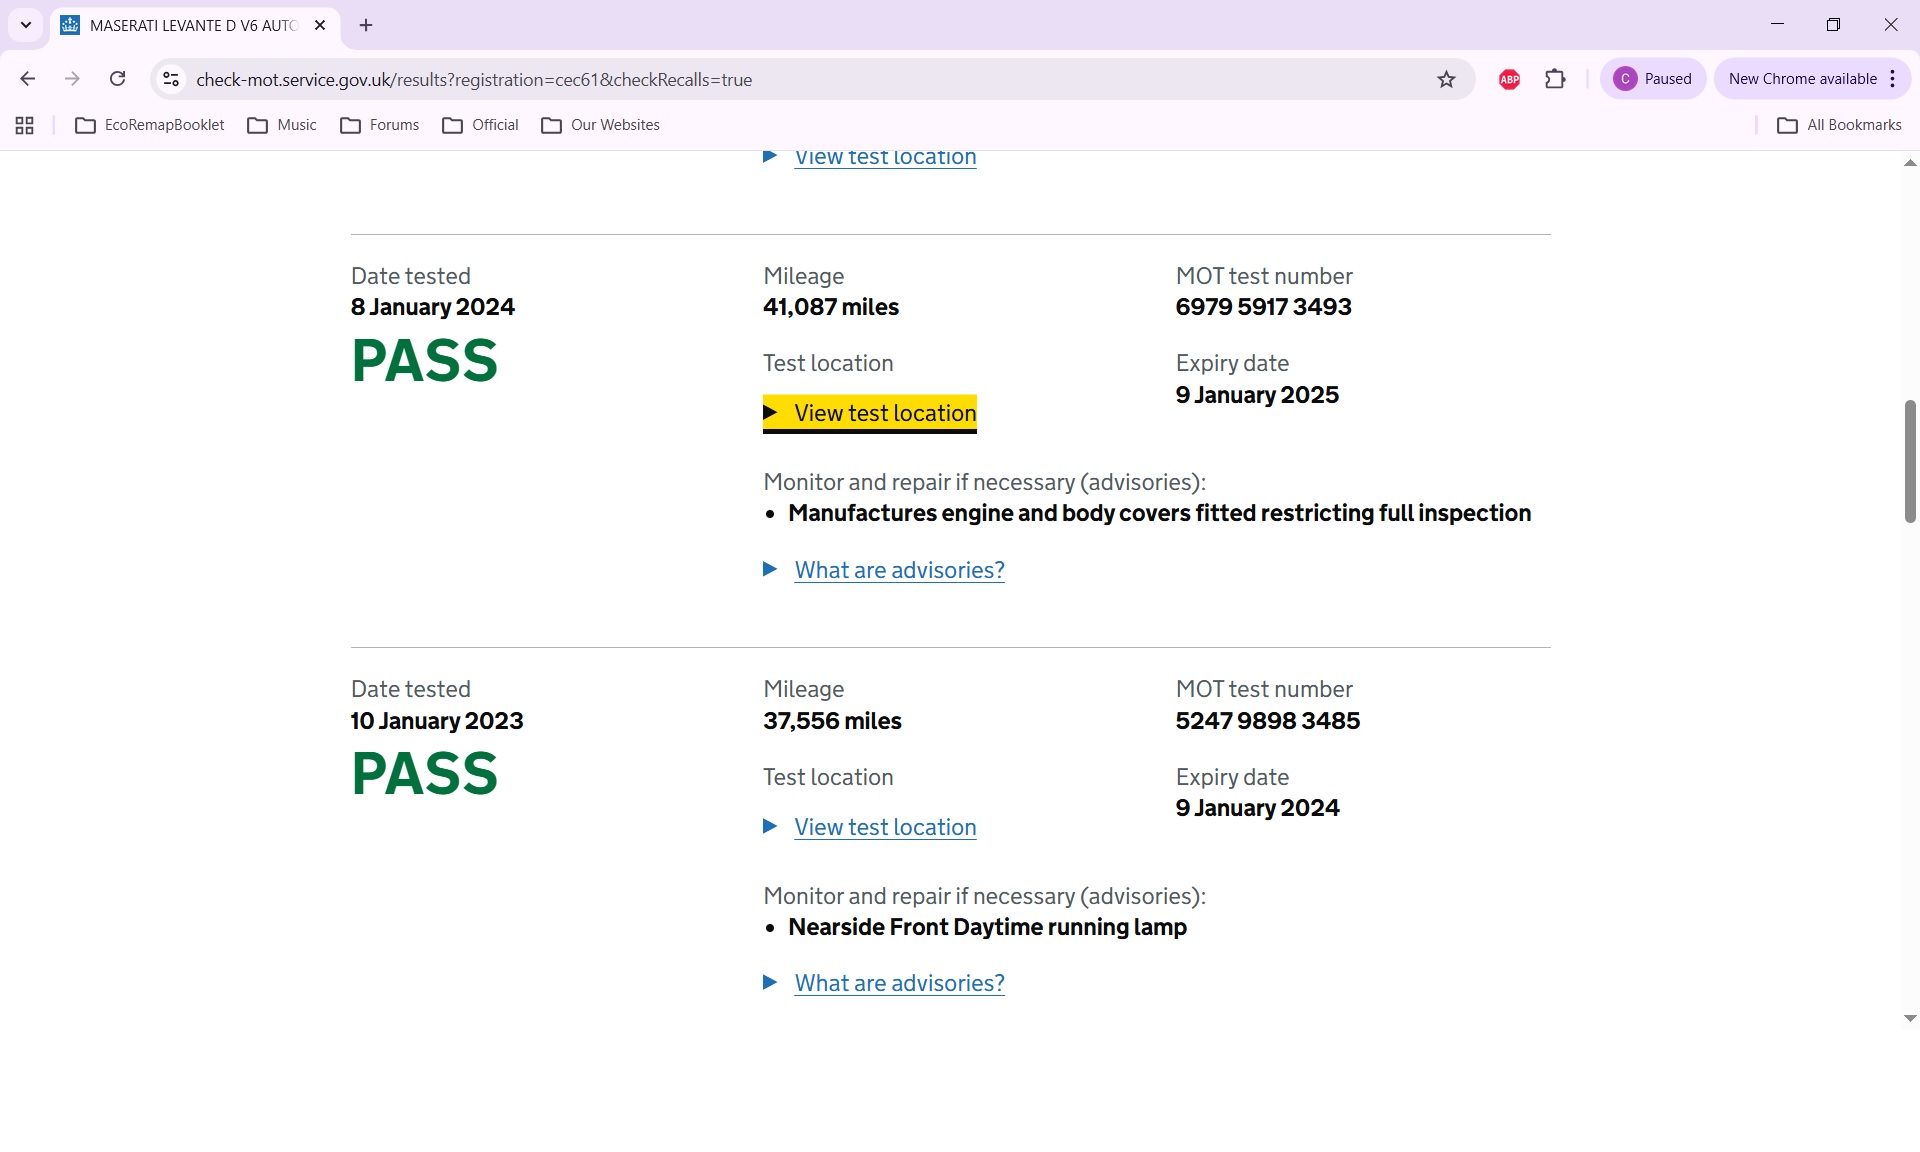Expand View test location for 8 January 2024
The width and height of the screenshot is (1920, 1152).
tap(884, 413)
